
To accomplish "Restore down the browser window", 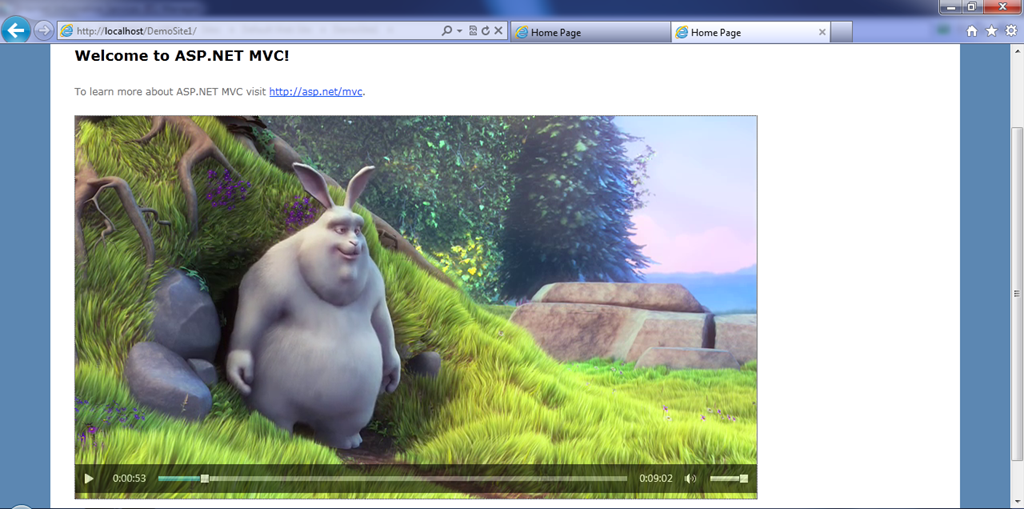I will (x=971, y=7).
